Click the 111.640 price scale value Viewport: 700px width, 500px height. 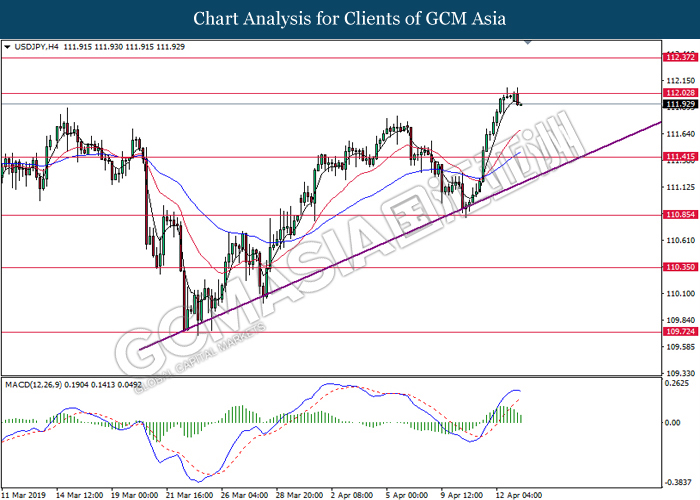(681, 134)
